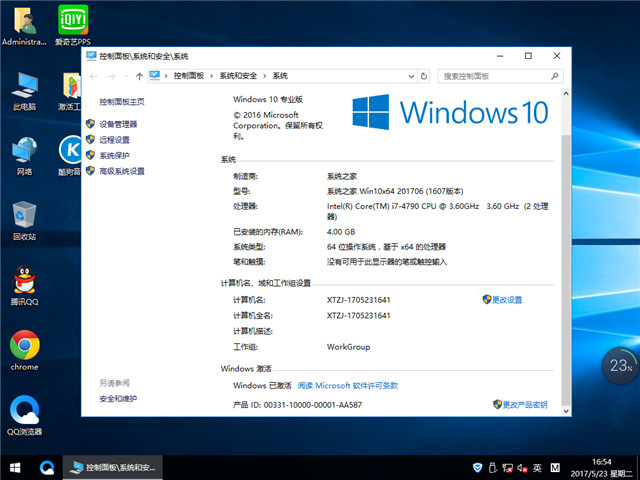Screen dimensions: 640x480
Task: Select 系统 in the address breadcrumb
Action: pyautogui.click(x=280, y=76)
